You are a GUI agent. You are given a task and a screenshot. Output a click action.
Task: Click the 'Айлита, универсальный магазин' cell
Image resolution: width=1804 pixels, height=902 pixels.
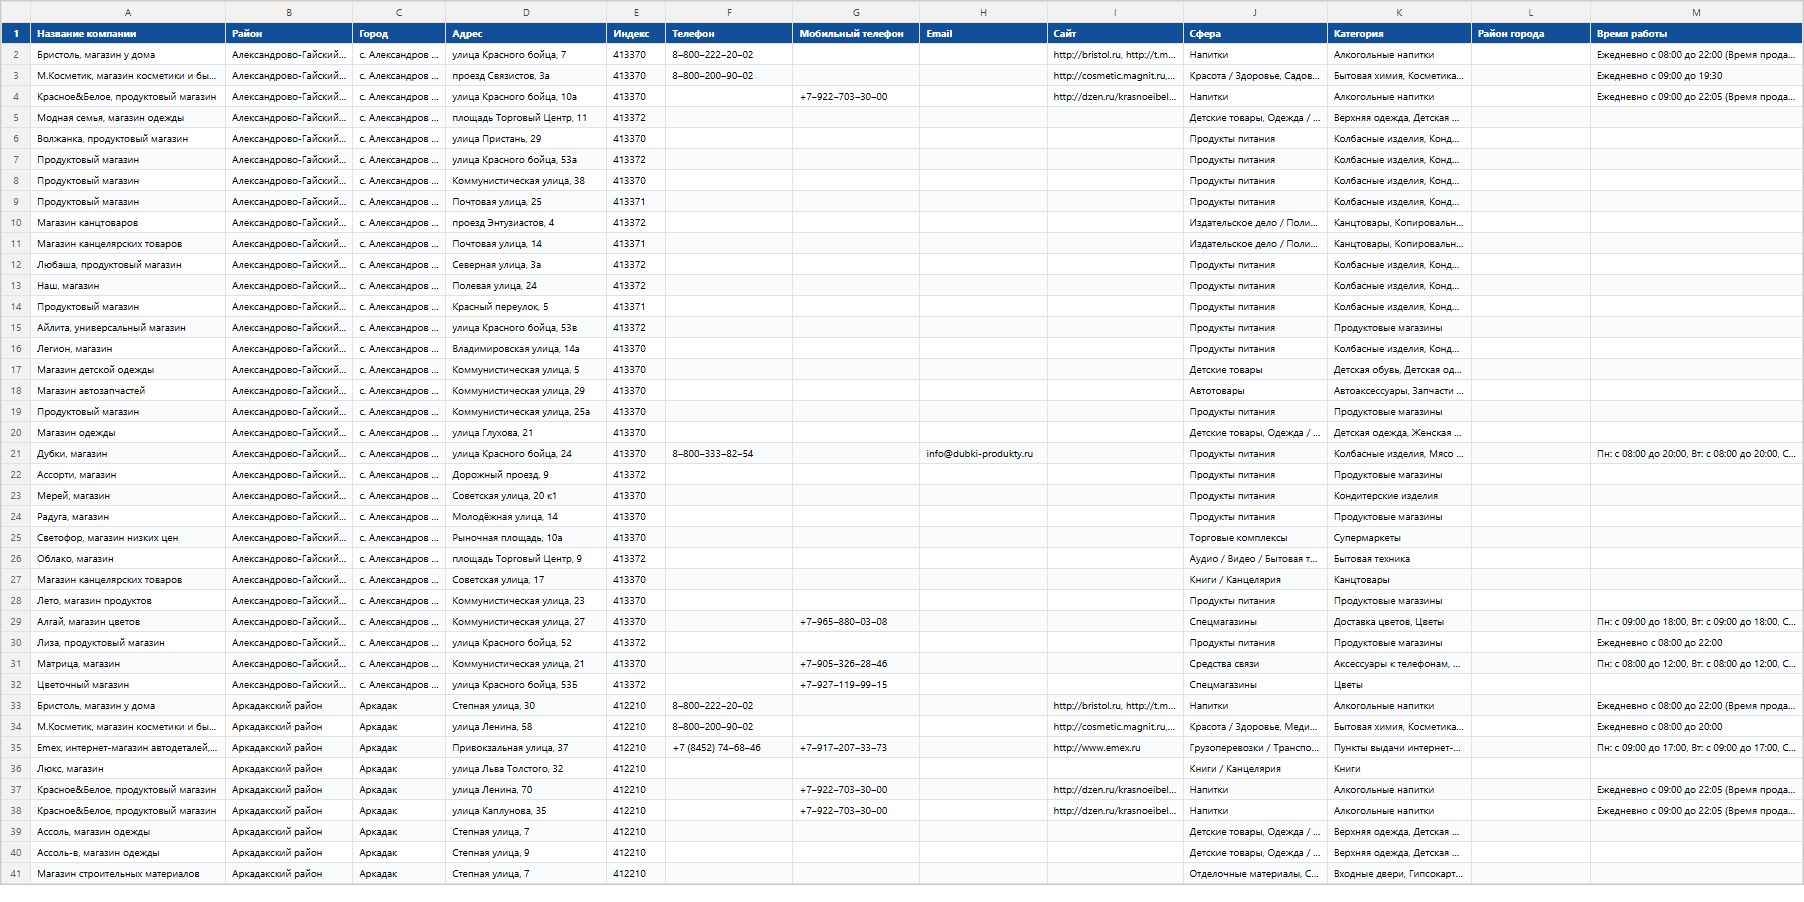pyautogui.click(x=128, y=328)
